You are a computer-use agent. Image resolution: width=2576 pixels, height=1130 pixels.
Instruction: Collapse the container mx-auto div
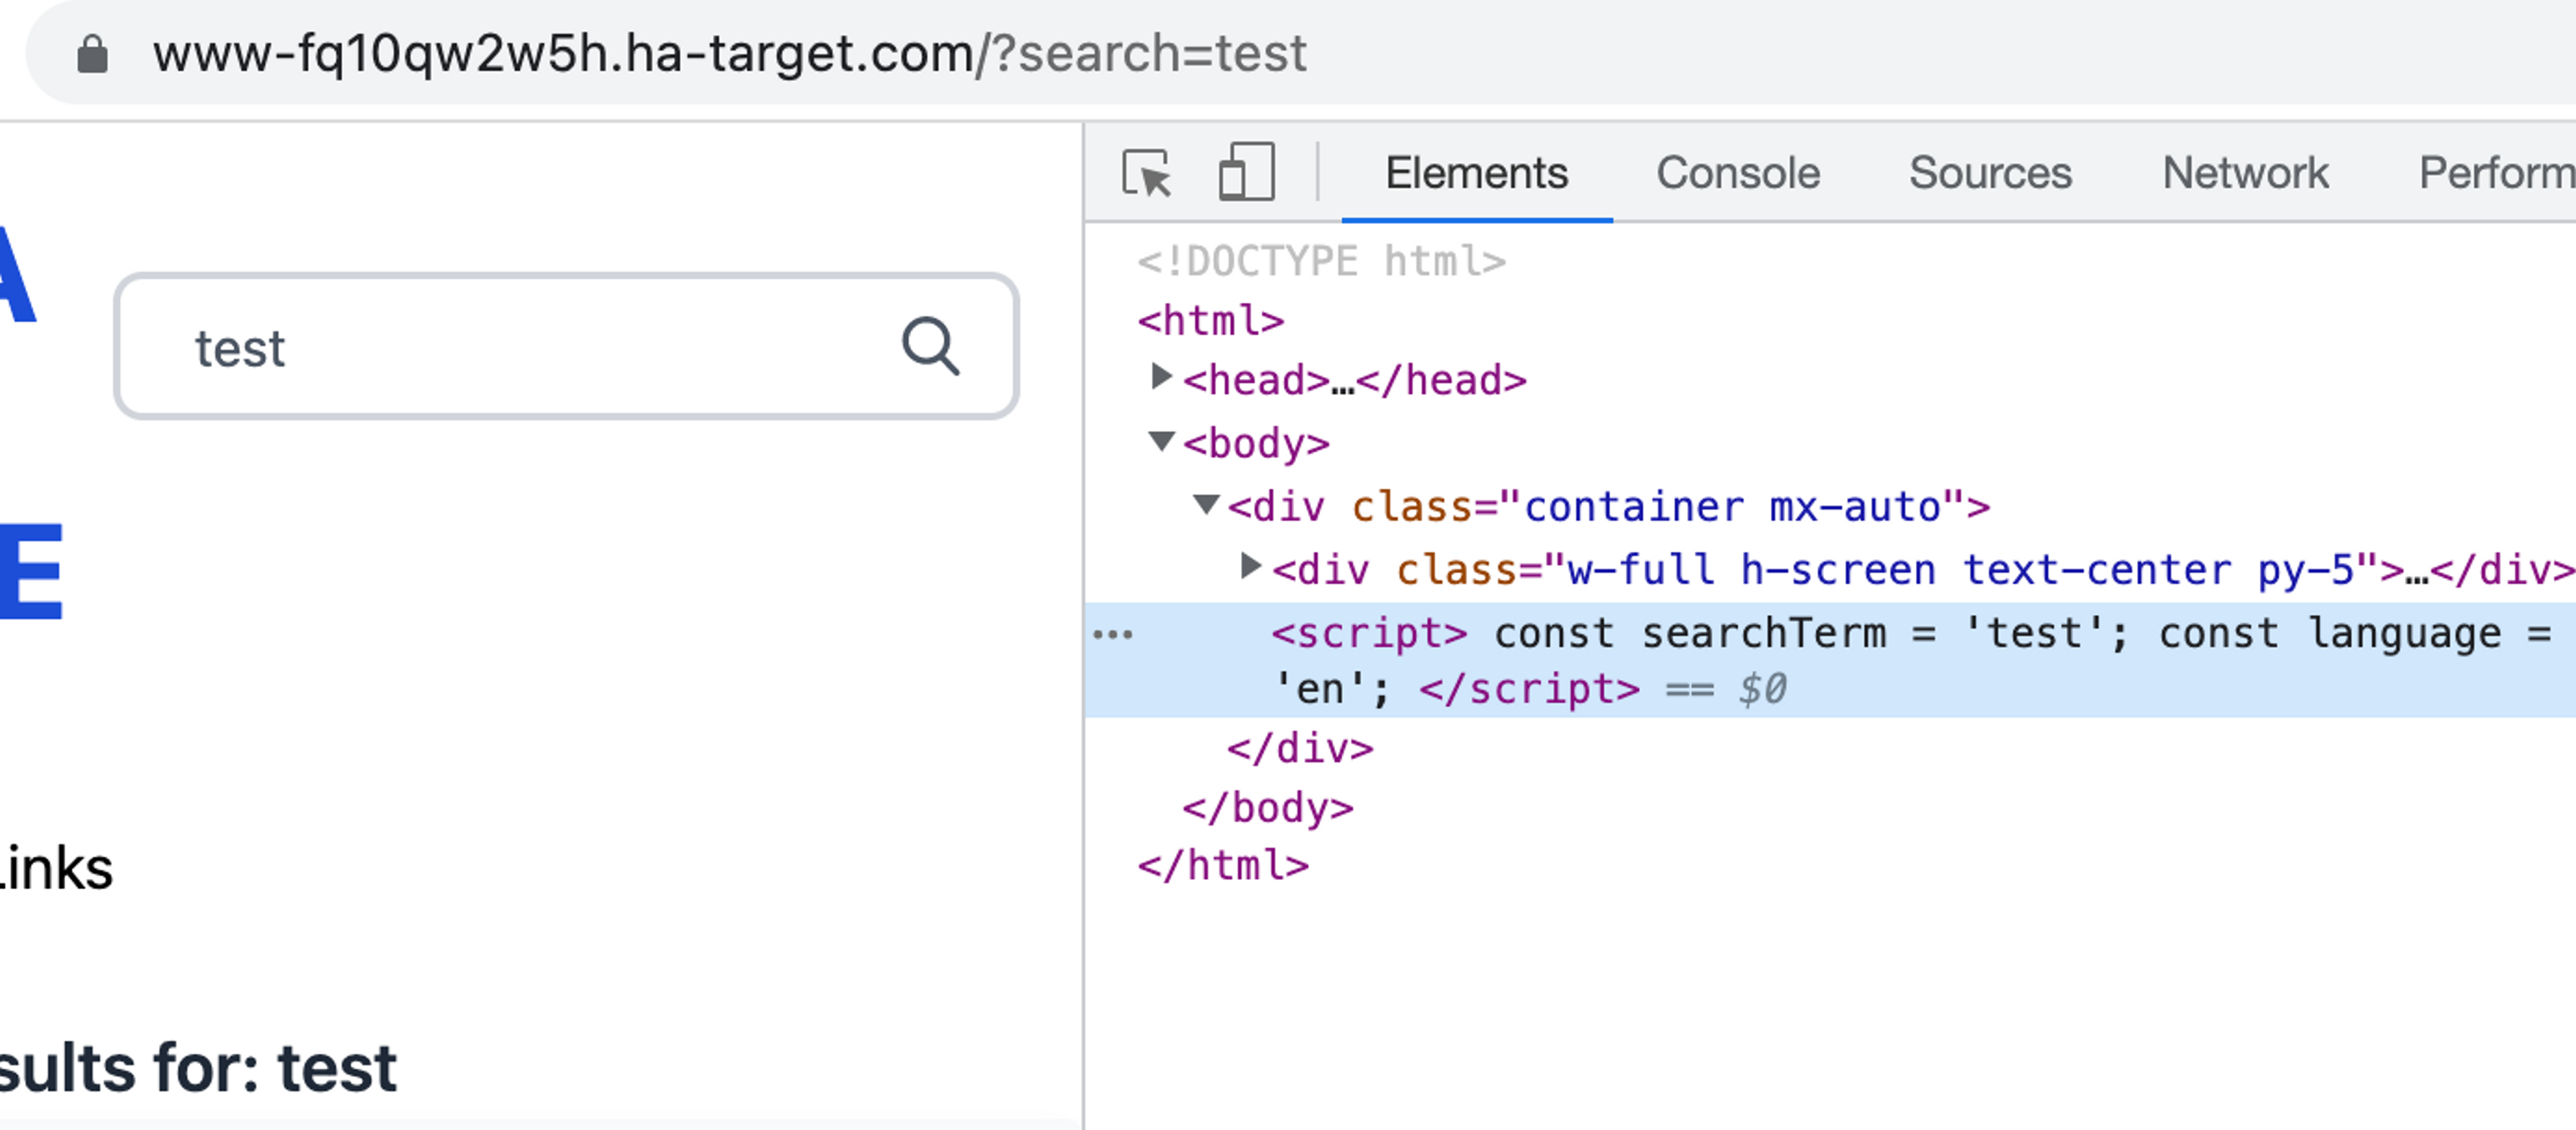pos(1206,504)
